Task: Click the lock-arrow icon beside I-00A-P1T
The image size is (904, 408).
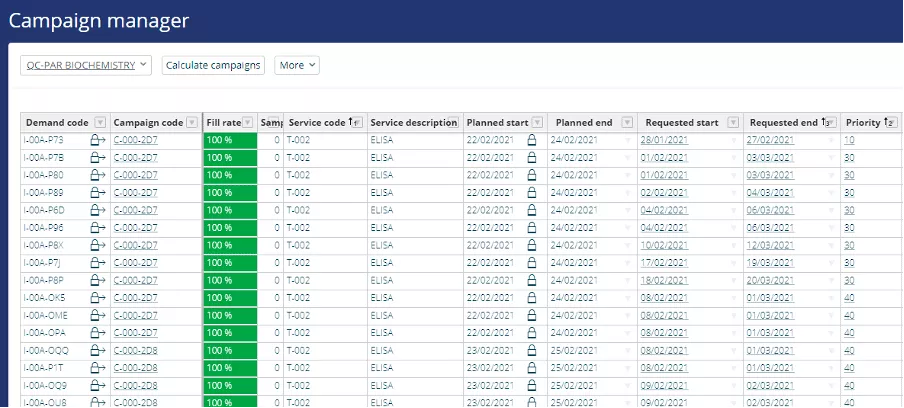Action: (98, 369)
